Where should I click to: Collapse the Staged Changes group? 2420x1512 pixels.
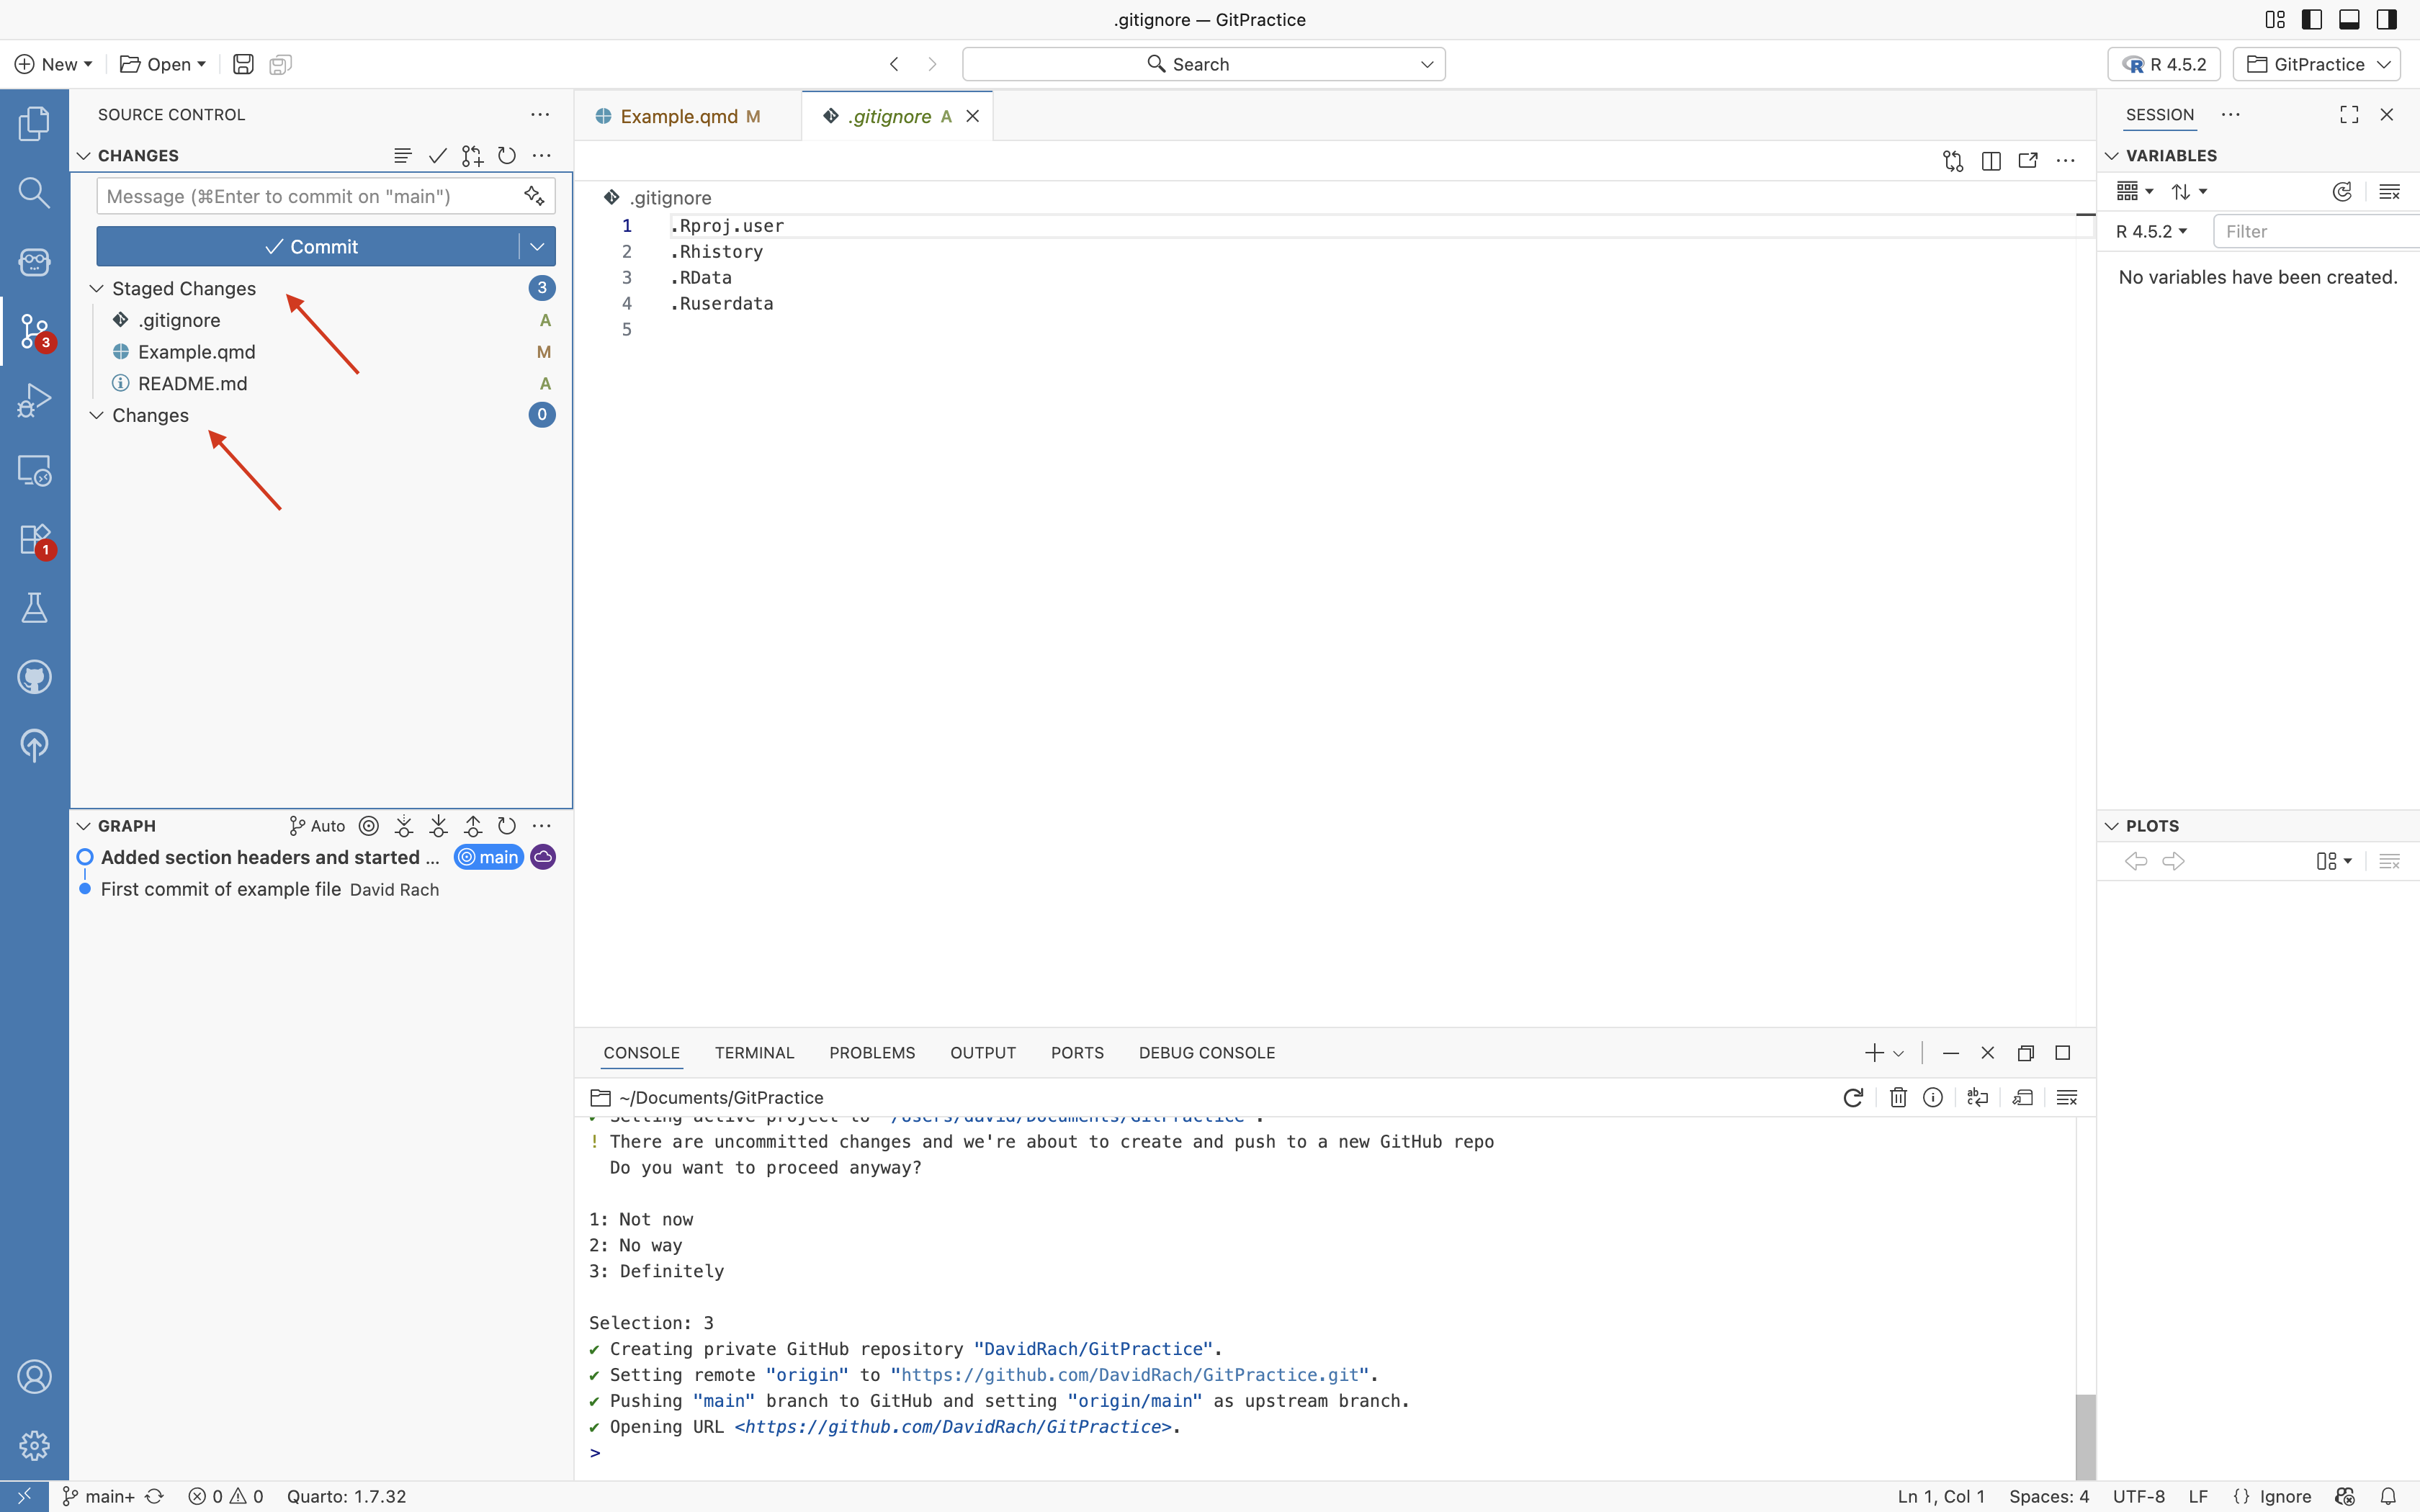pyautogui.click(x=97, y=289)
